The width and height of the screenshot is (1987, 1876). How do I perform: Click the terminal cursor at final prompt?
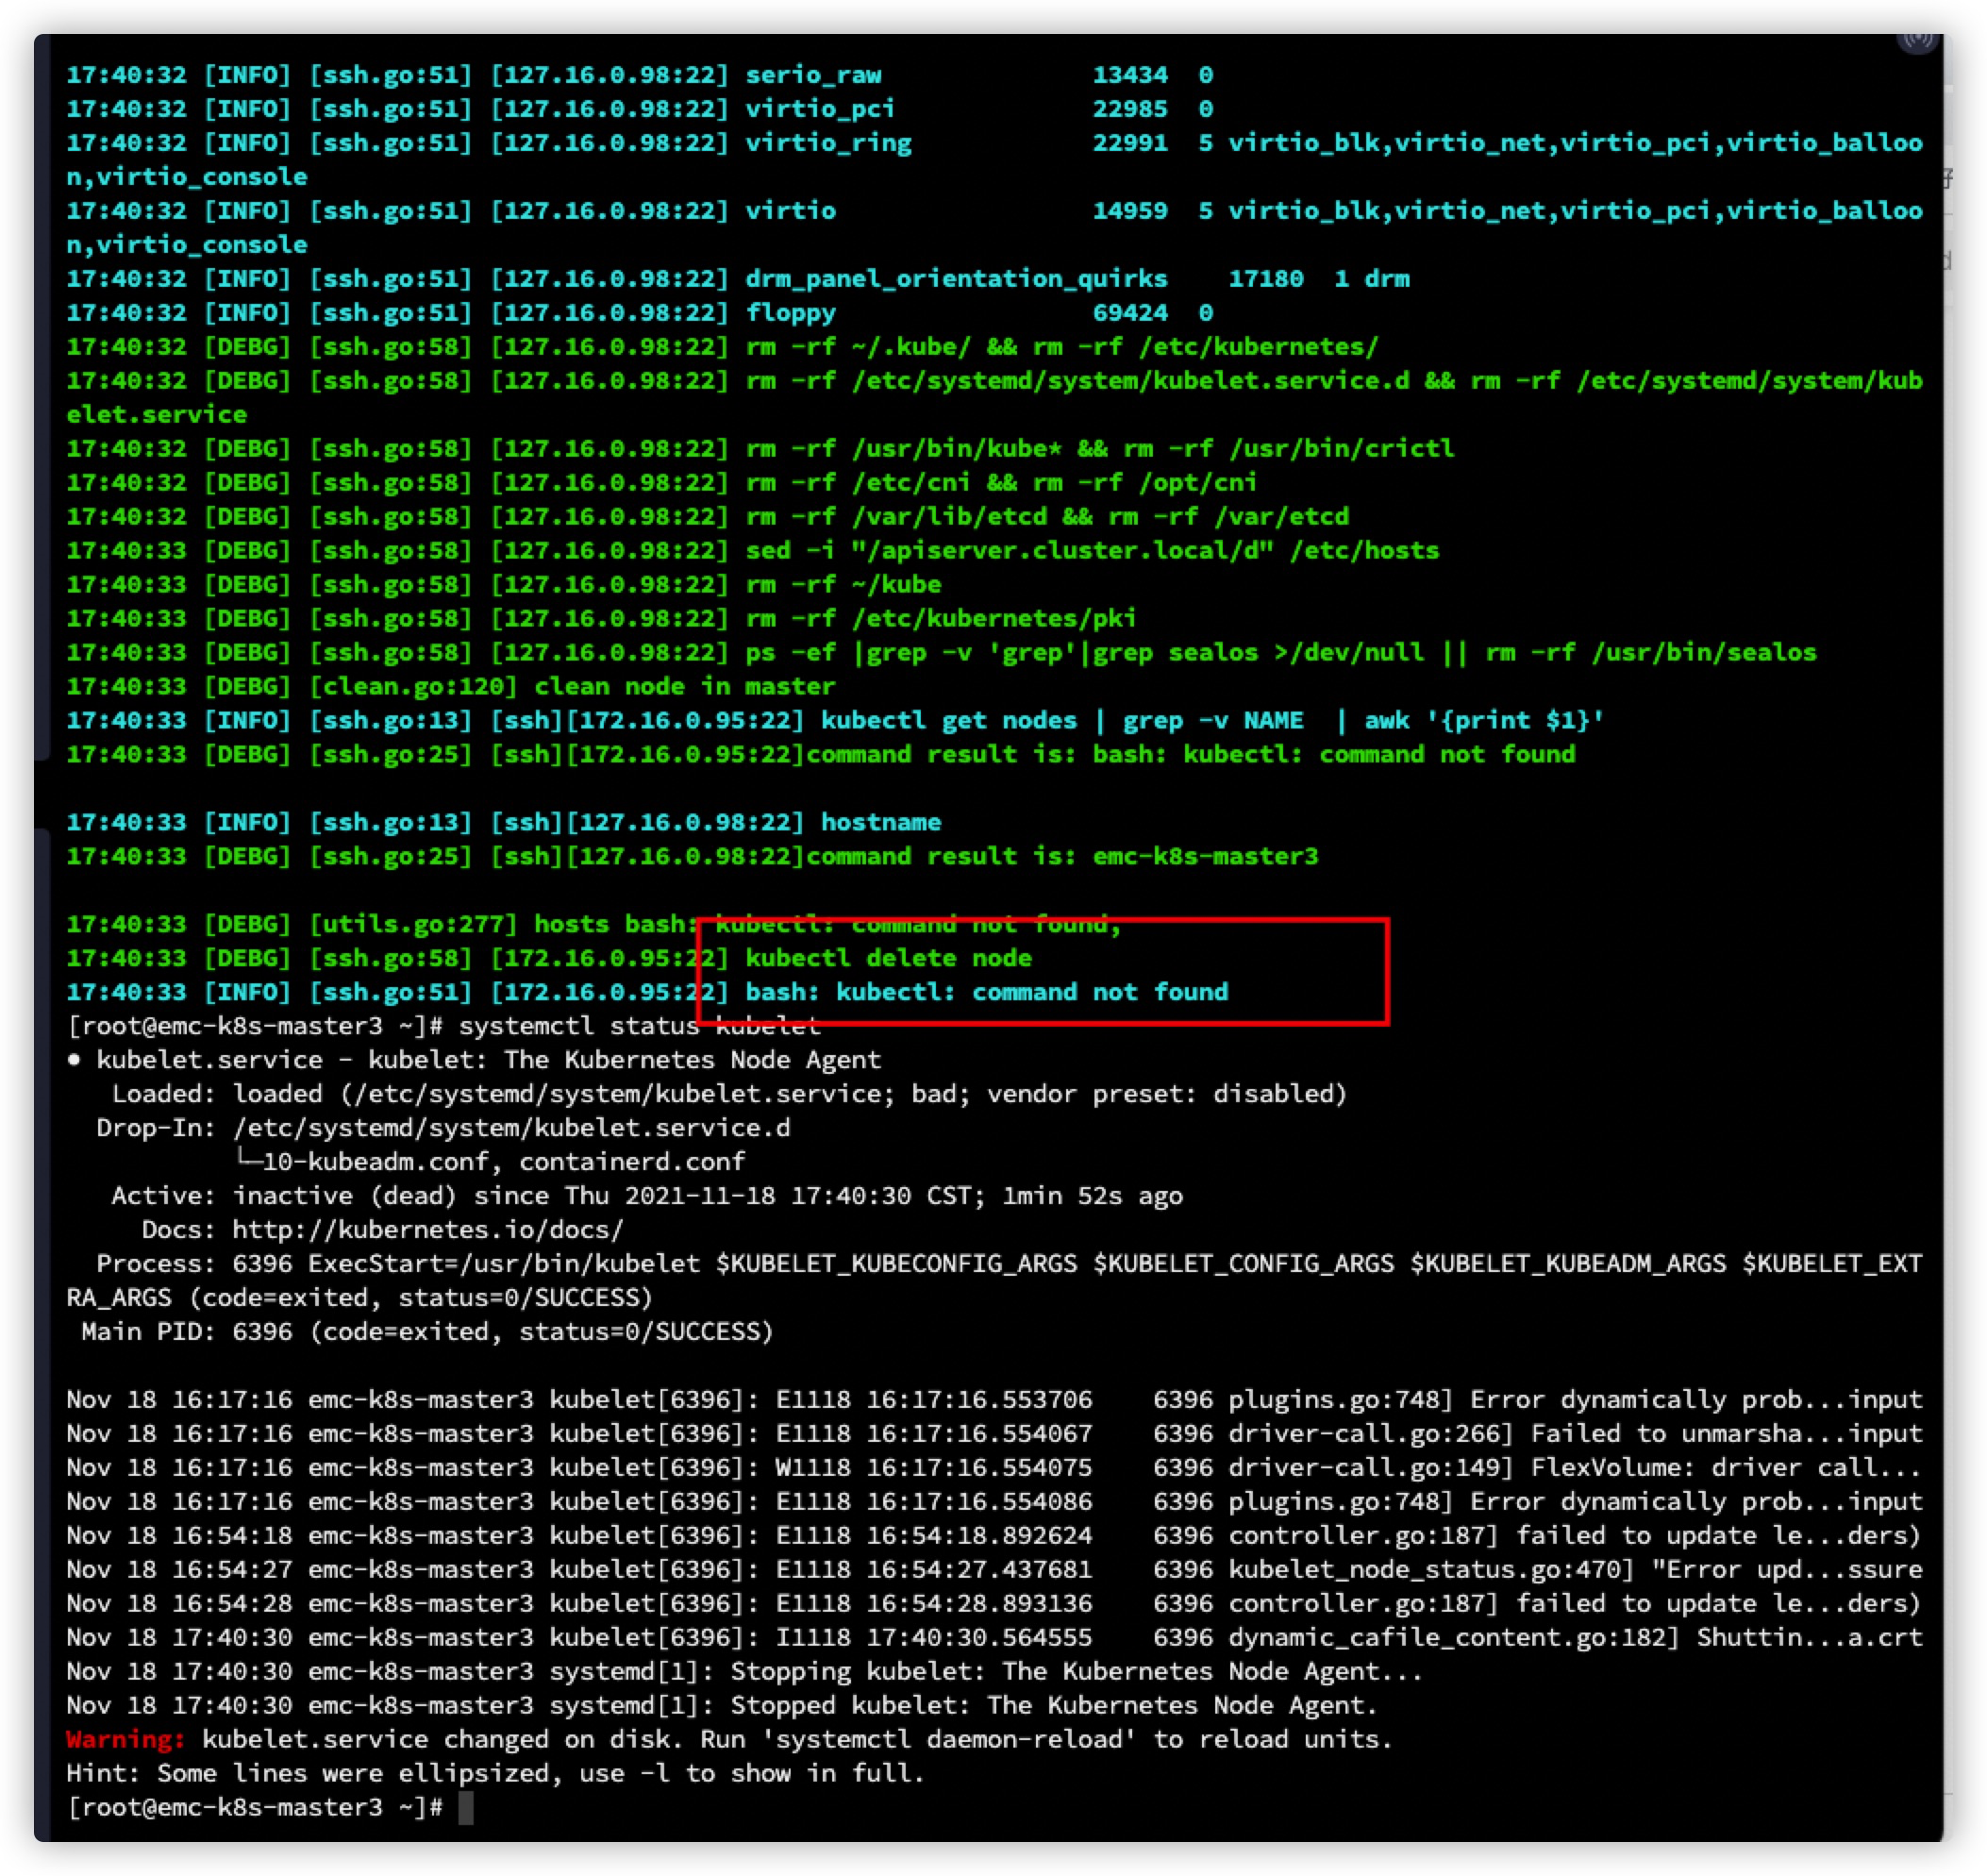coord(466,1807)
